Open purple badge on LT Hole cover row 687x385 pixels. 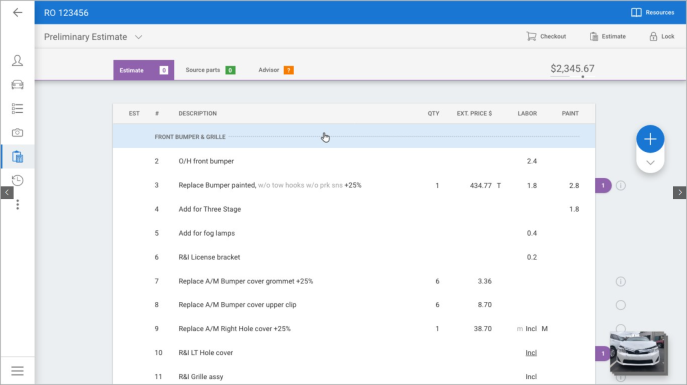click(603, 353)
